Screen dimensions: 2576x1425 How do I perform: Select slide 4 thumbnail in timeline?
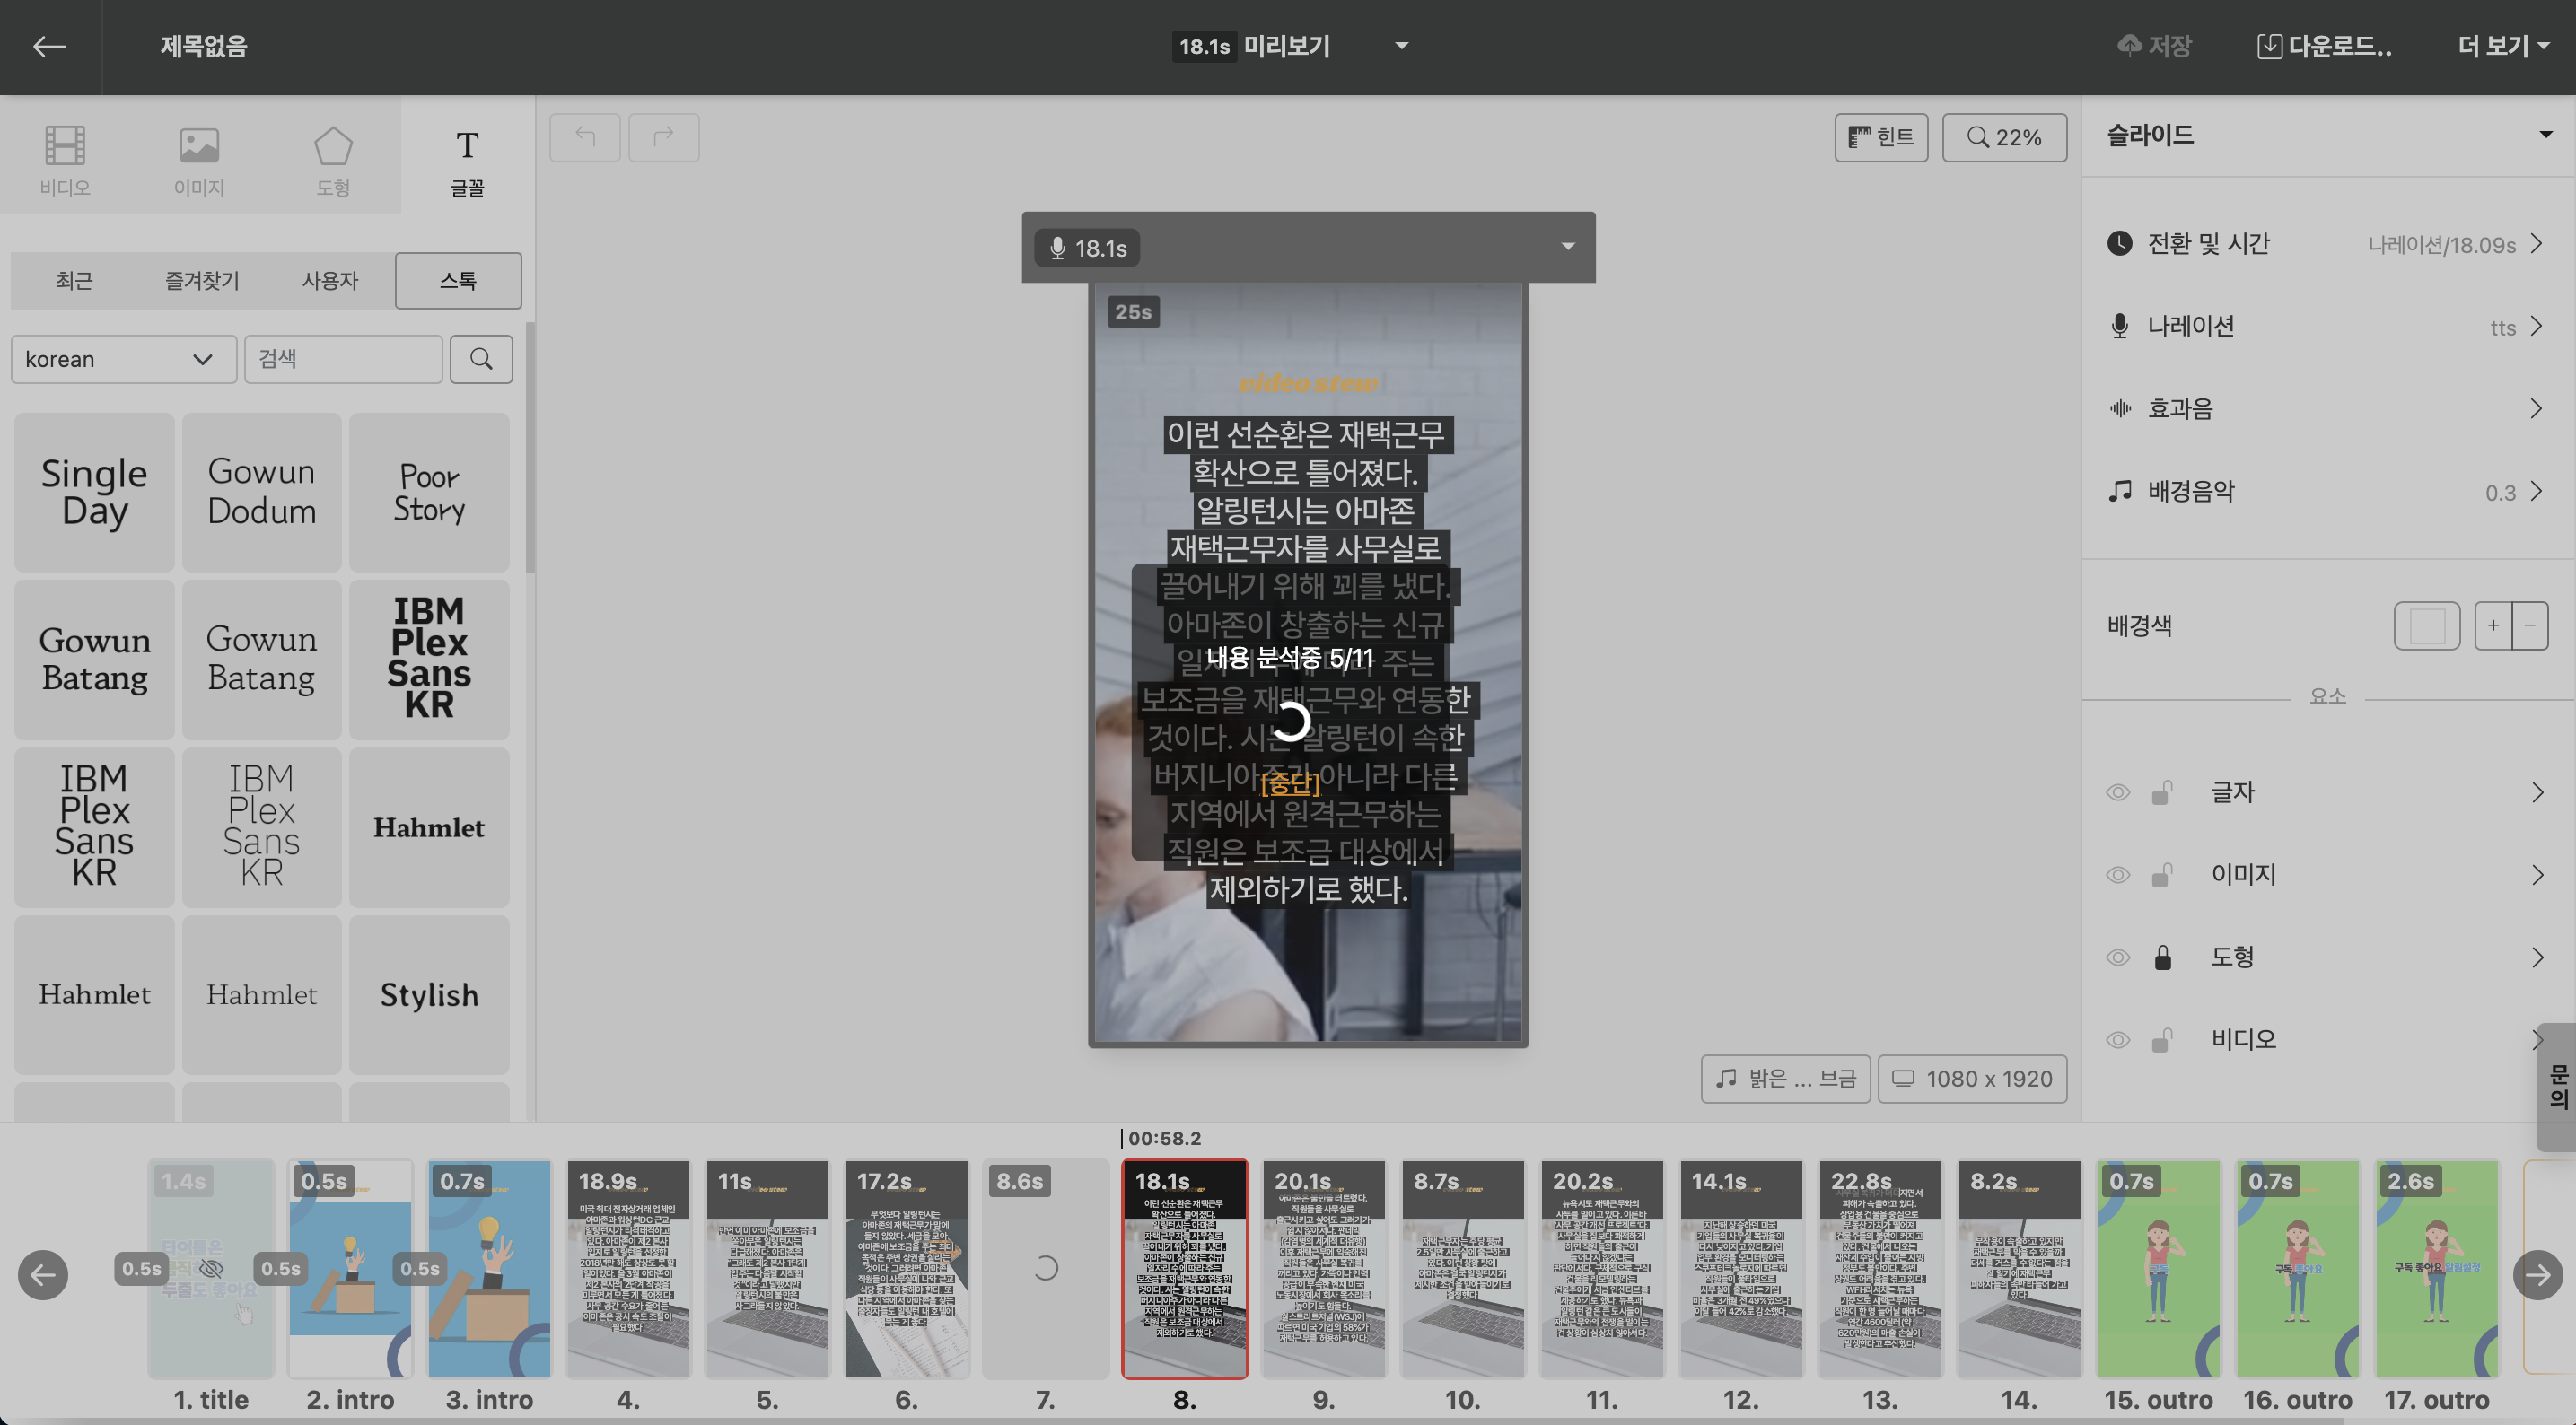[x=628, y=1268]
